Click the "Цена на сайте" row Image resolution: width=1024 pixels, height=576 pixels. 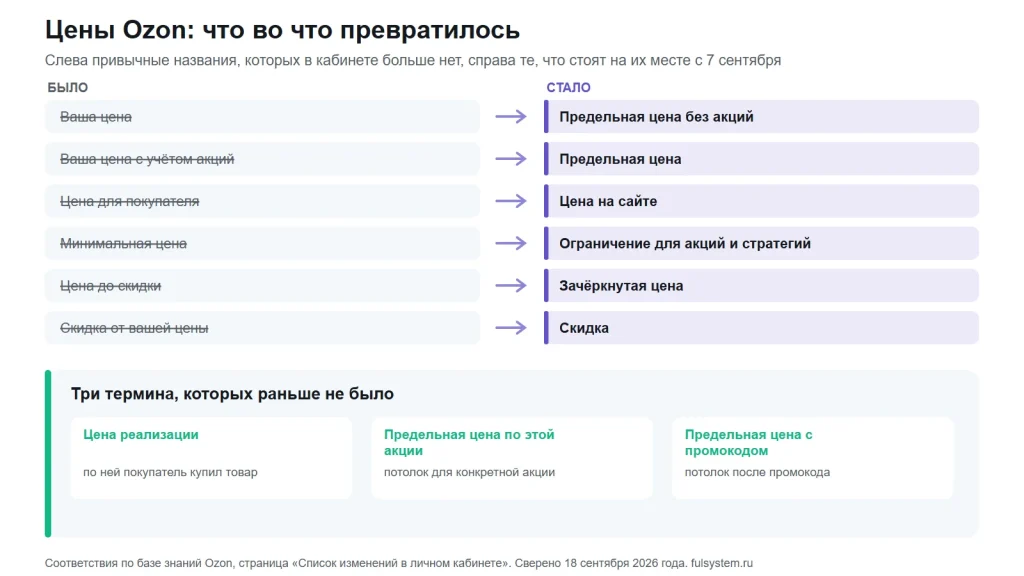761,201
